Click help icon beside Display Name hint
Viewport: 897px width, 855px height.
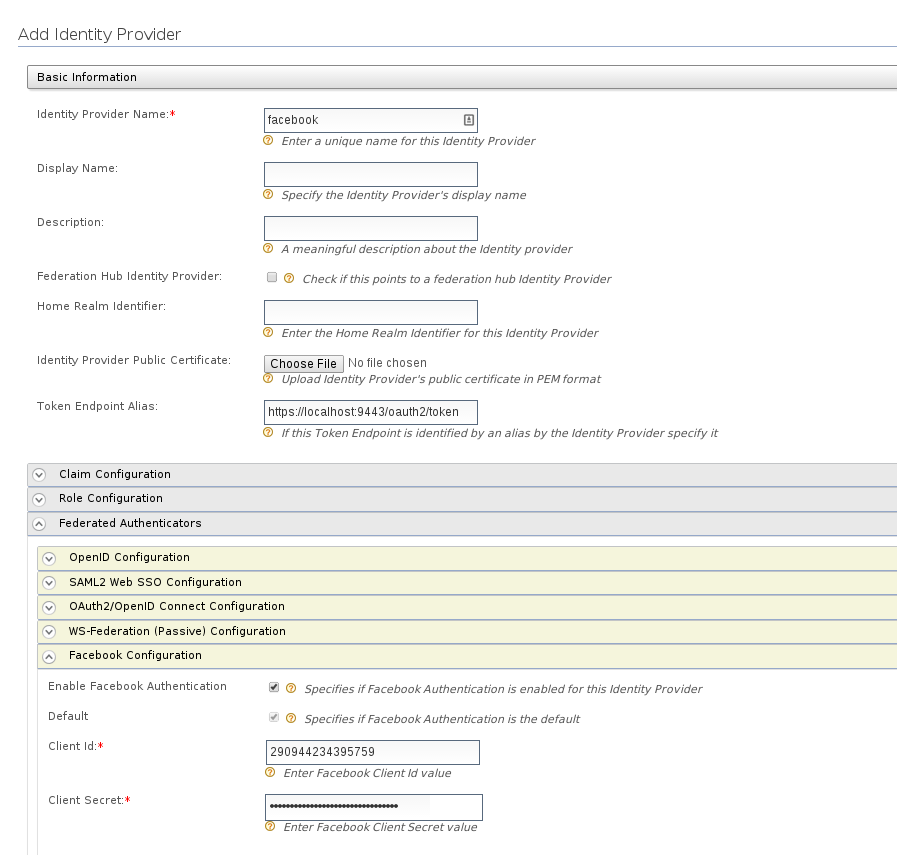tap(268, 194)
